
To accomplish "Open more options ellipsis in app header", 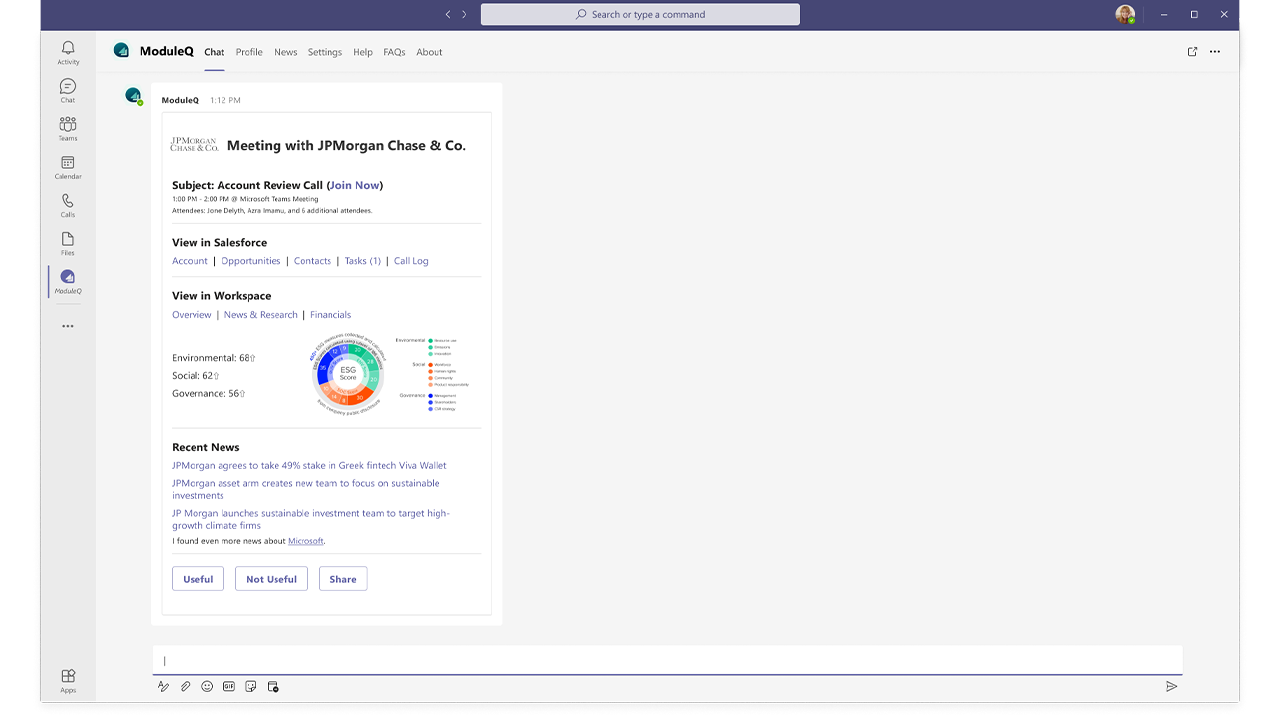I will (x=1215, y=52).
